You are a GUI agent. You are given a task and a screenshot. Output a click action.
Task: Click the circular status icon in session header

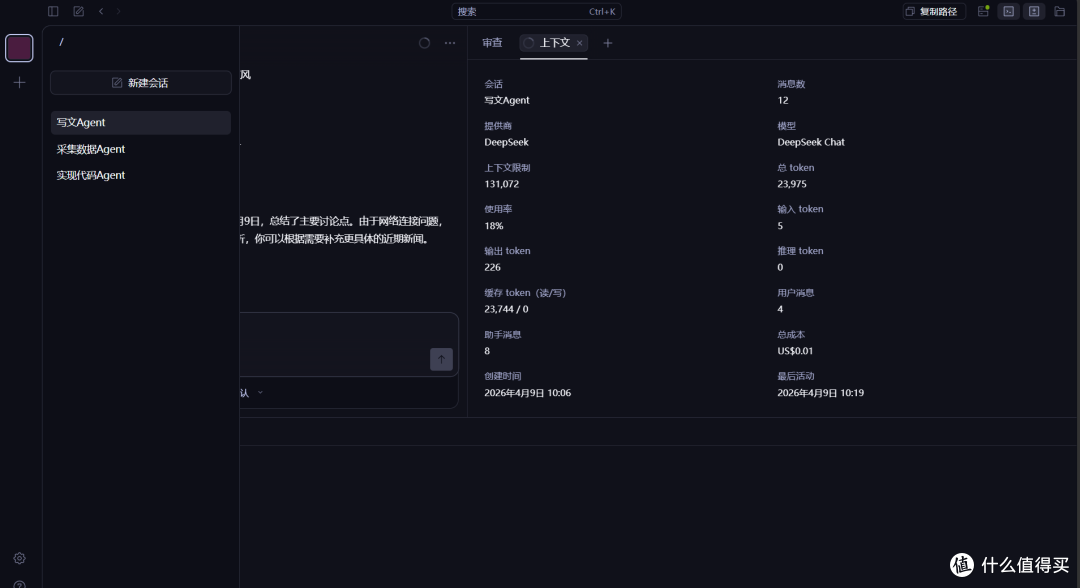click(424, 43)
